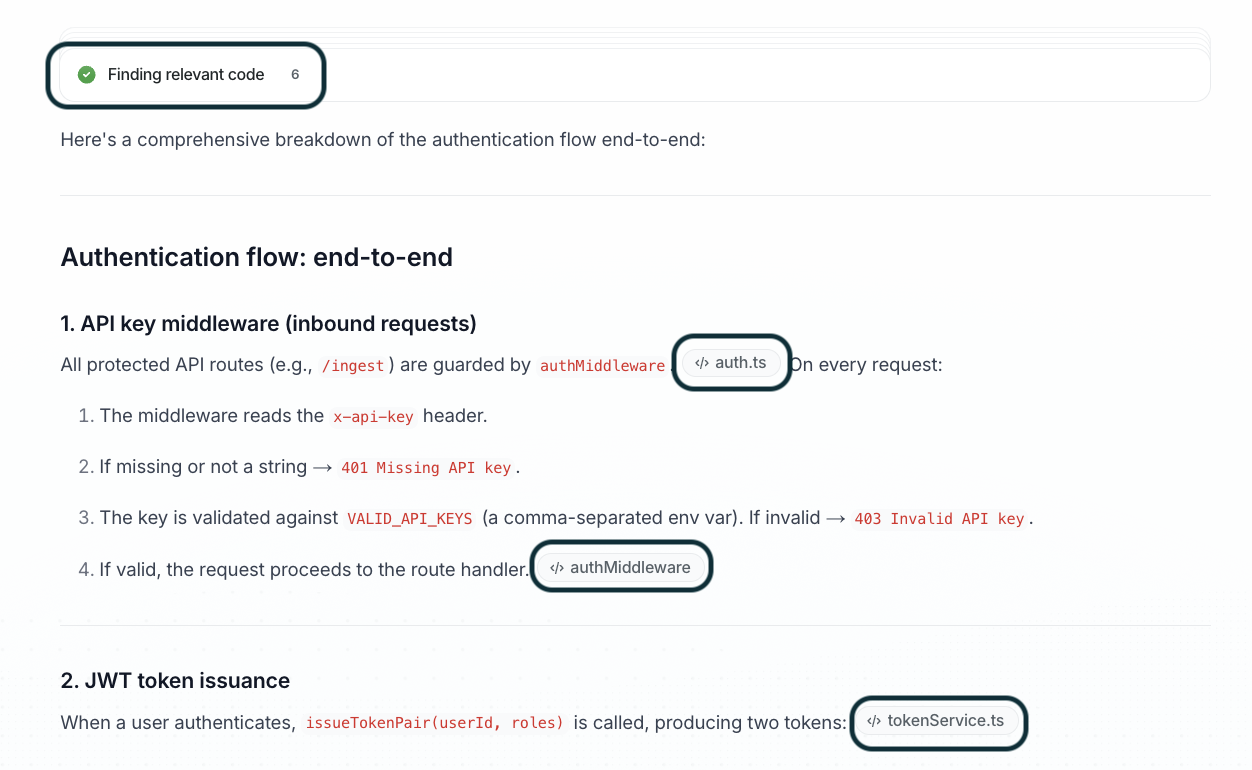The width and height of the screenshot is (1252, 770).
Task: Click the green checkmark status icon
Action: coord(87,75)
